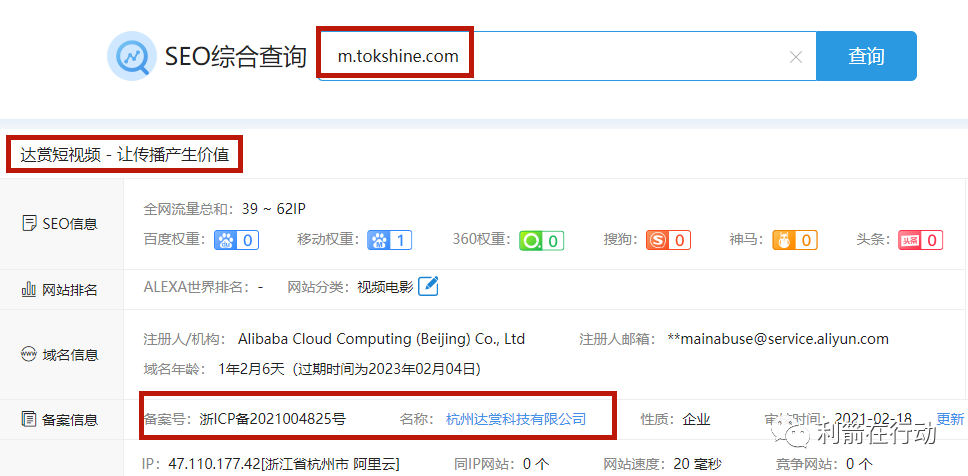The width and height of the screenshot is (968, 476).
Task: Click the blue 查询 button
Action: point(866,56)
